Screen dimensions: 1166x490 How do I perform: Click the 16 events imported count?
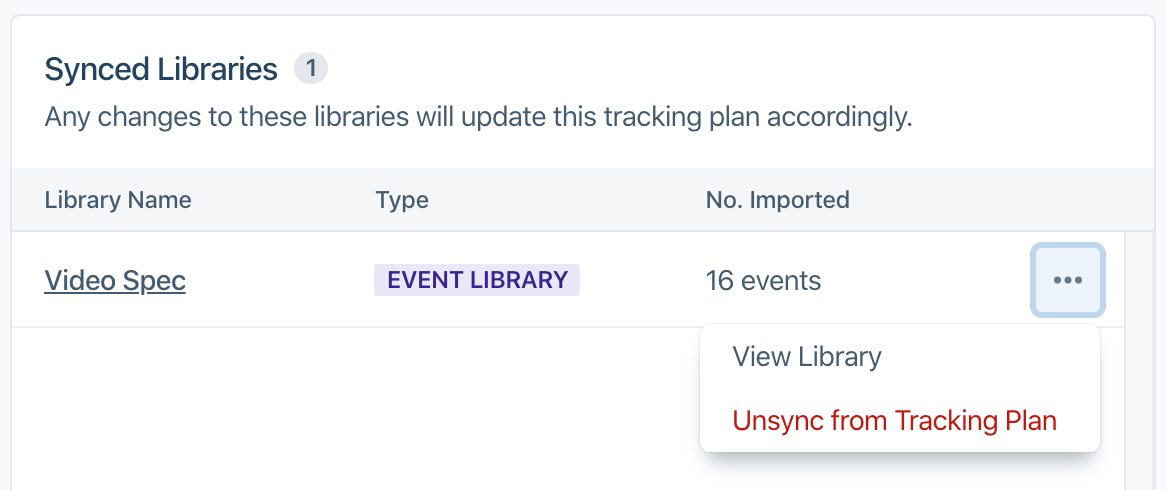[x=763, y=281]
